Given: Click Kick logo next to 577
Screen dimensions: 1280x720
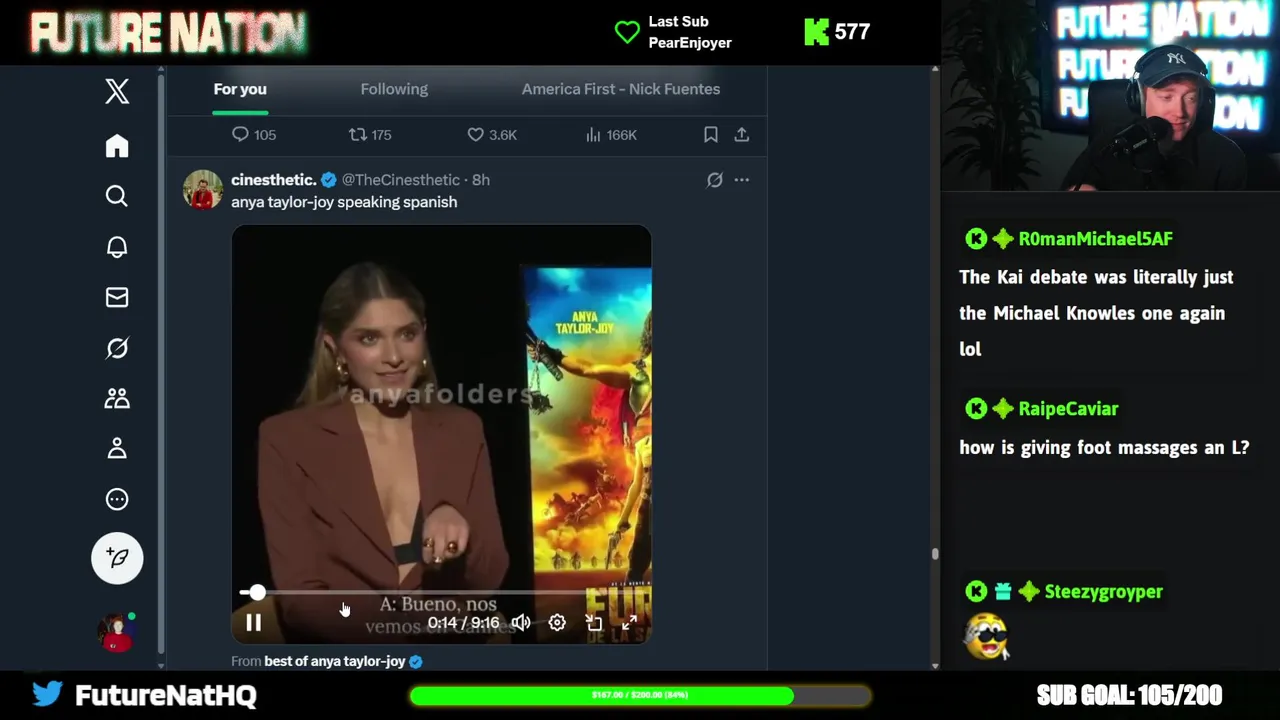Looking at the screenshot, I should point(816,32).
